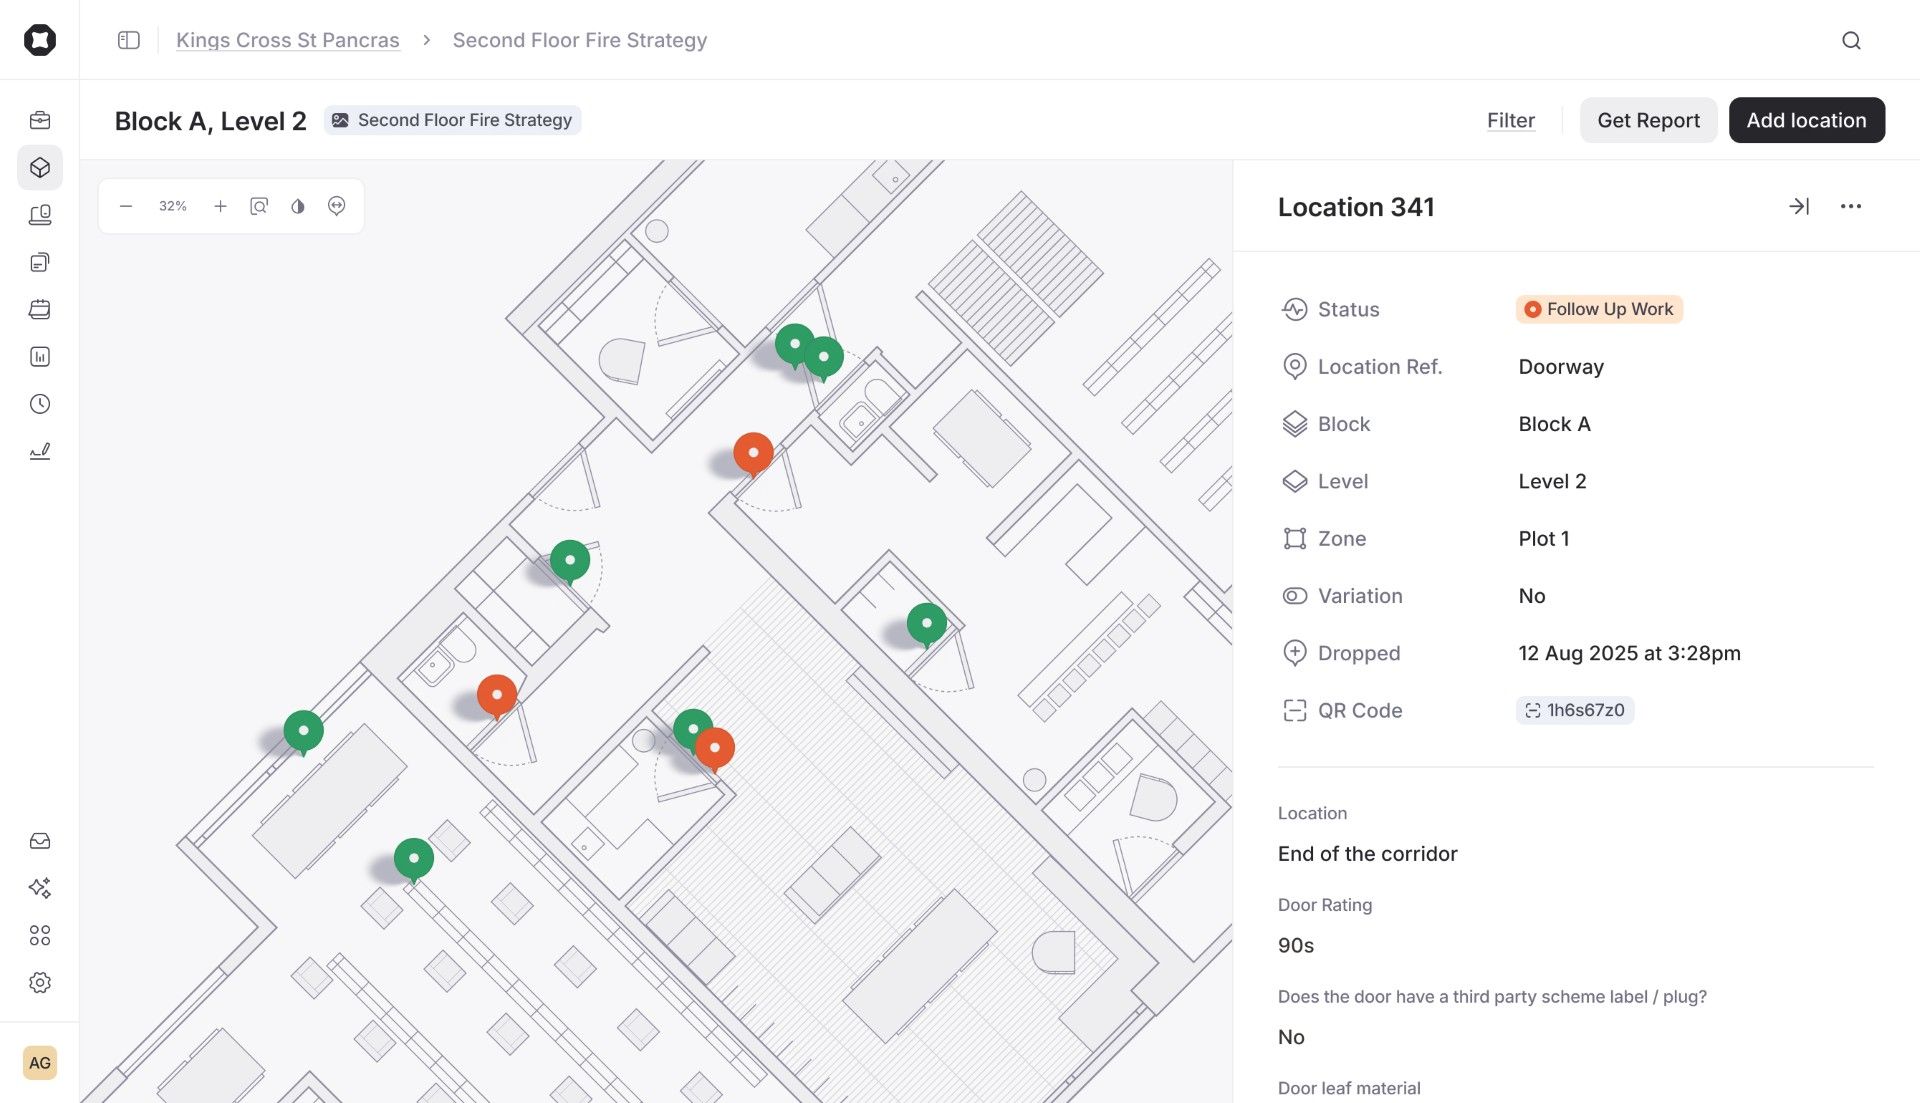
Task: Click the End of the corridor location text
Action: coord(1367,854)
